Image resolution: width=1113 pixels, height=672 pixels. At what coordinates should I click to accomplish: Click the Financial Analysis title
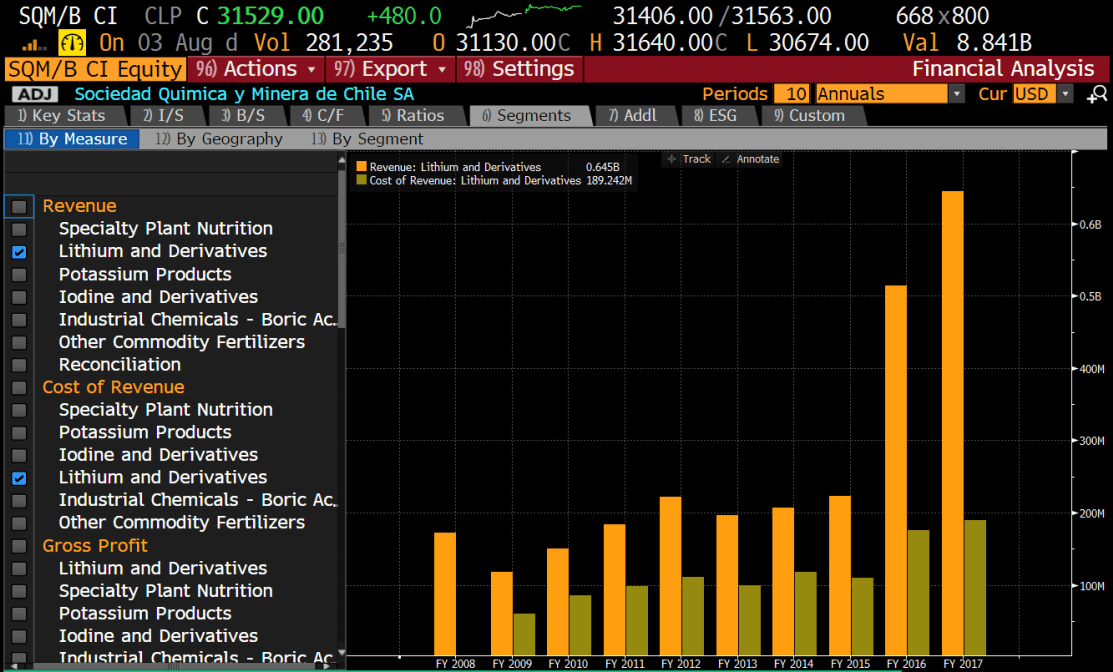[x=1003, y=69]
